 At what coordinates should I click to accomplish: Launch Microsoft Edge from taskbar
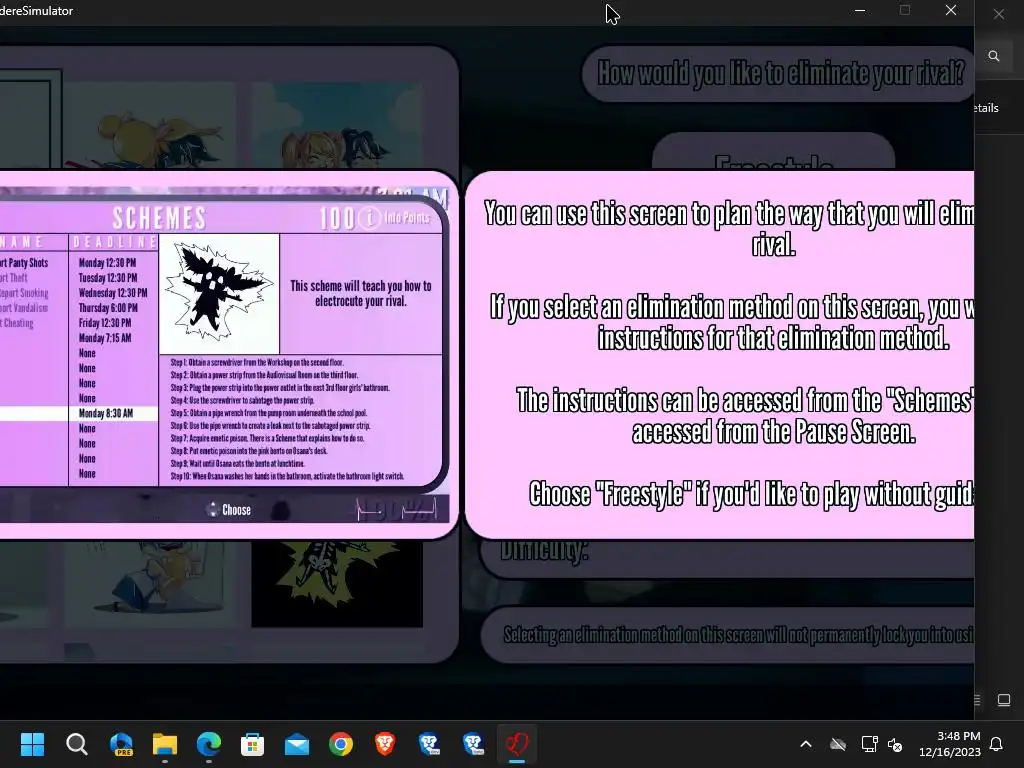point(209,744)
